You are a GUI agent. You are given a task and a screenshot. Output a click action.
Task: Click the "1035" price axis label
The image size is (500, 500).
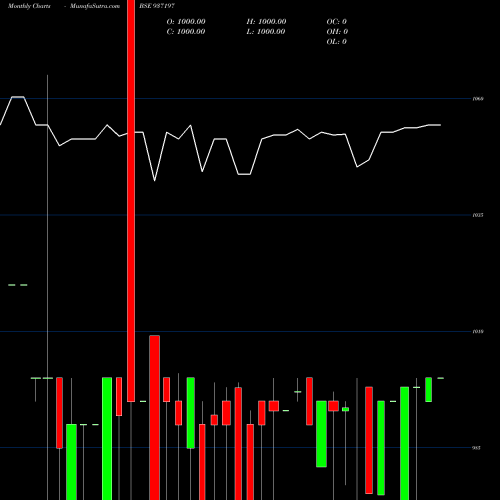478,215
